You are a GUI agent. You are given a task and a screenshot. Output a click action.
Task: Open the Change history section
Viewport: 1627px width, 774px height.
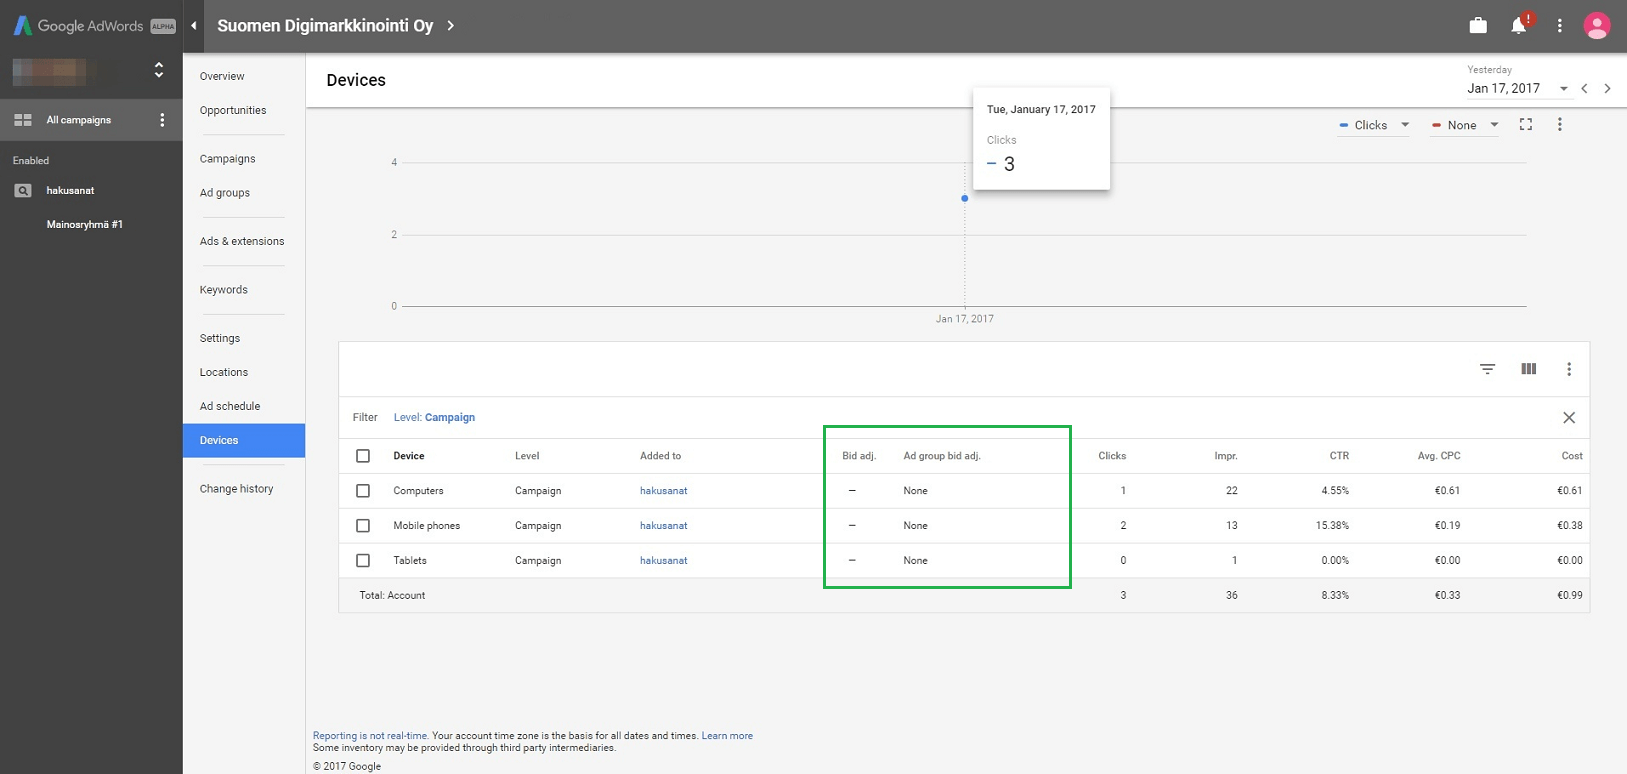point(236,489)
